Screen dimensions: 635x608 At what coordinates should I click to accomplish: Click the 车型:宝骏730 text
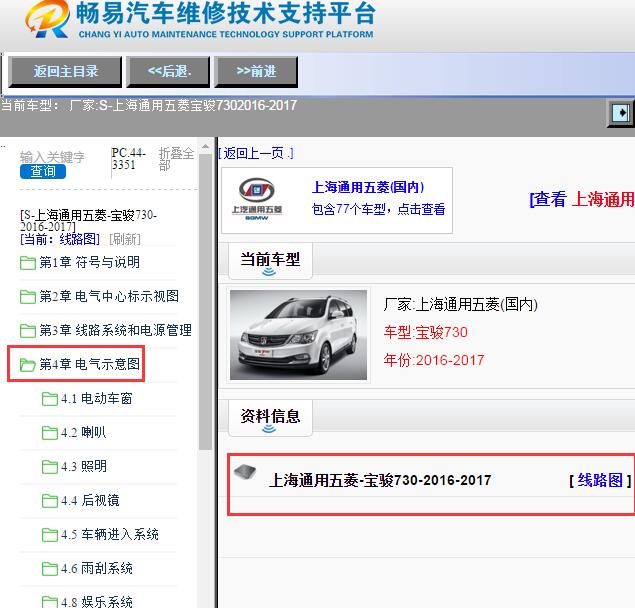click(x=425, y=333)
